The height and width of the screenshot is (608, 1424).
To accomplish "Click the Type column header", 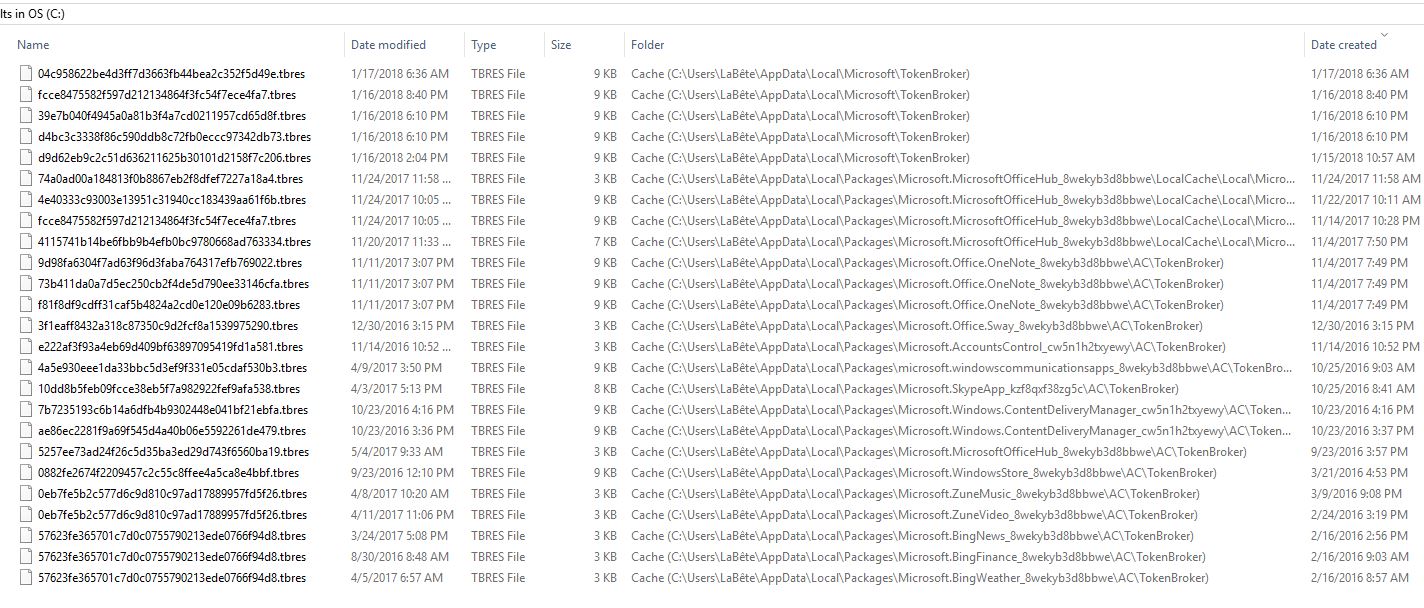I will pos(484,45).
